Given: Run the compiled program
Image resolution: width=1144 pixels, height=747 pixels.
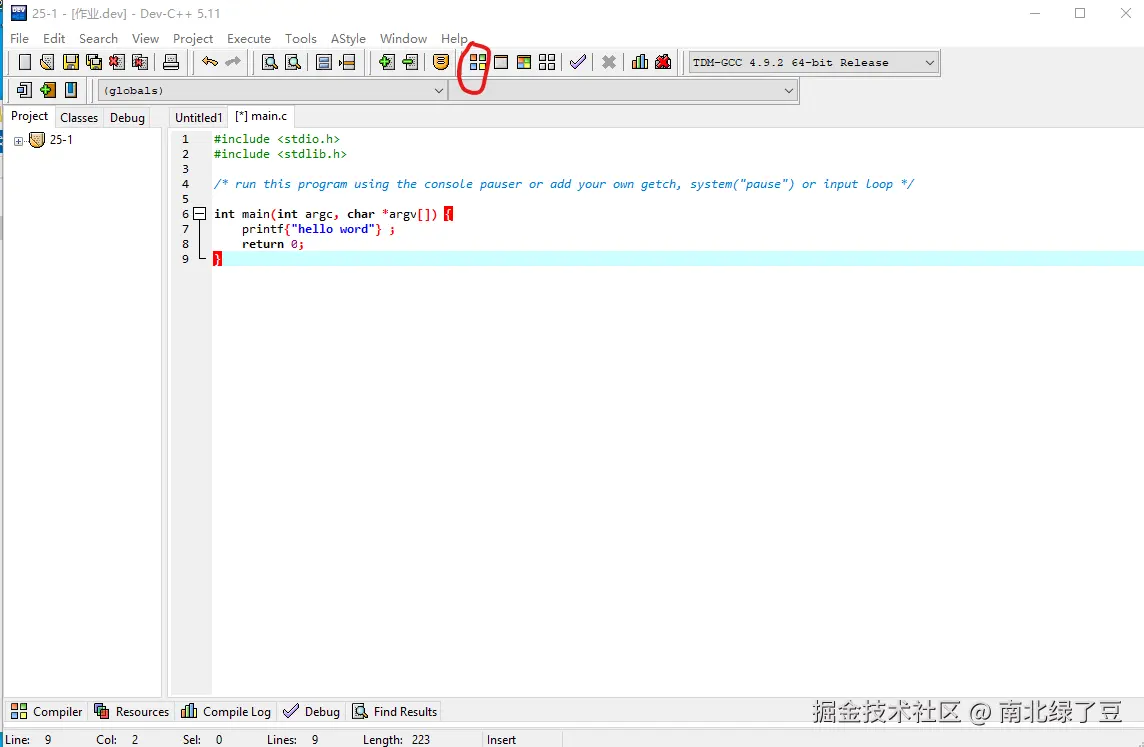Looking at the screenshot, I should coord(500,62).
